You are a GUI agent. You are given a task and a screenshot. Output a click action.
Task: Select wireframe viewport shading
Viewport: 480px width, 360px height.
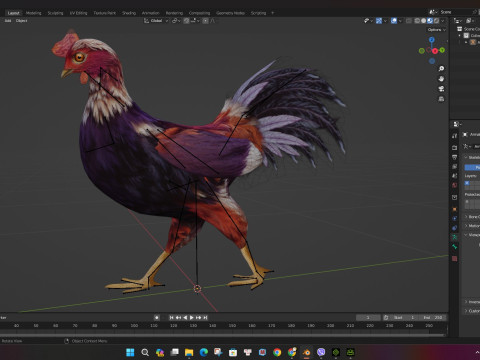click(417, 21)
